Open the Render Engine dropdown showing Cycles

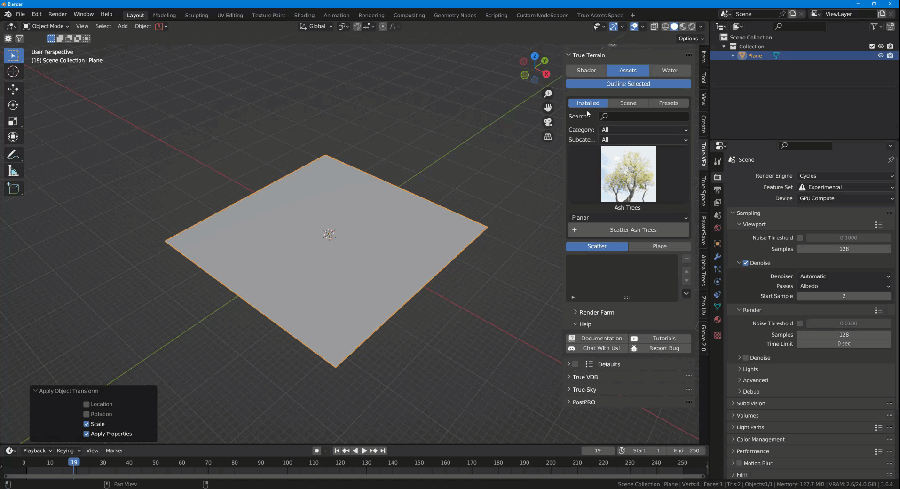[845, 176]
